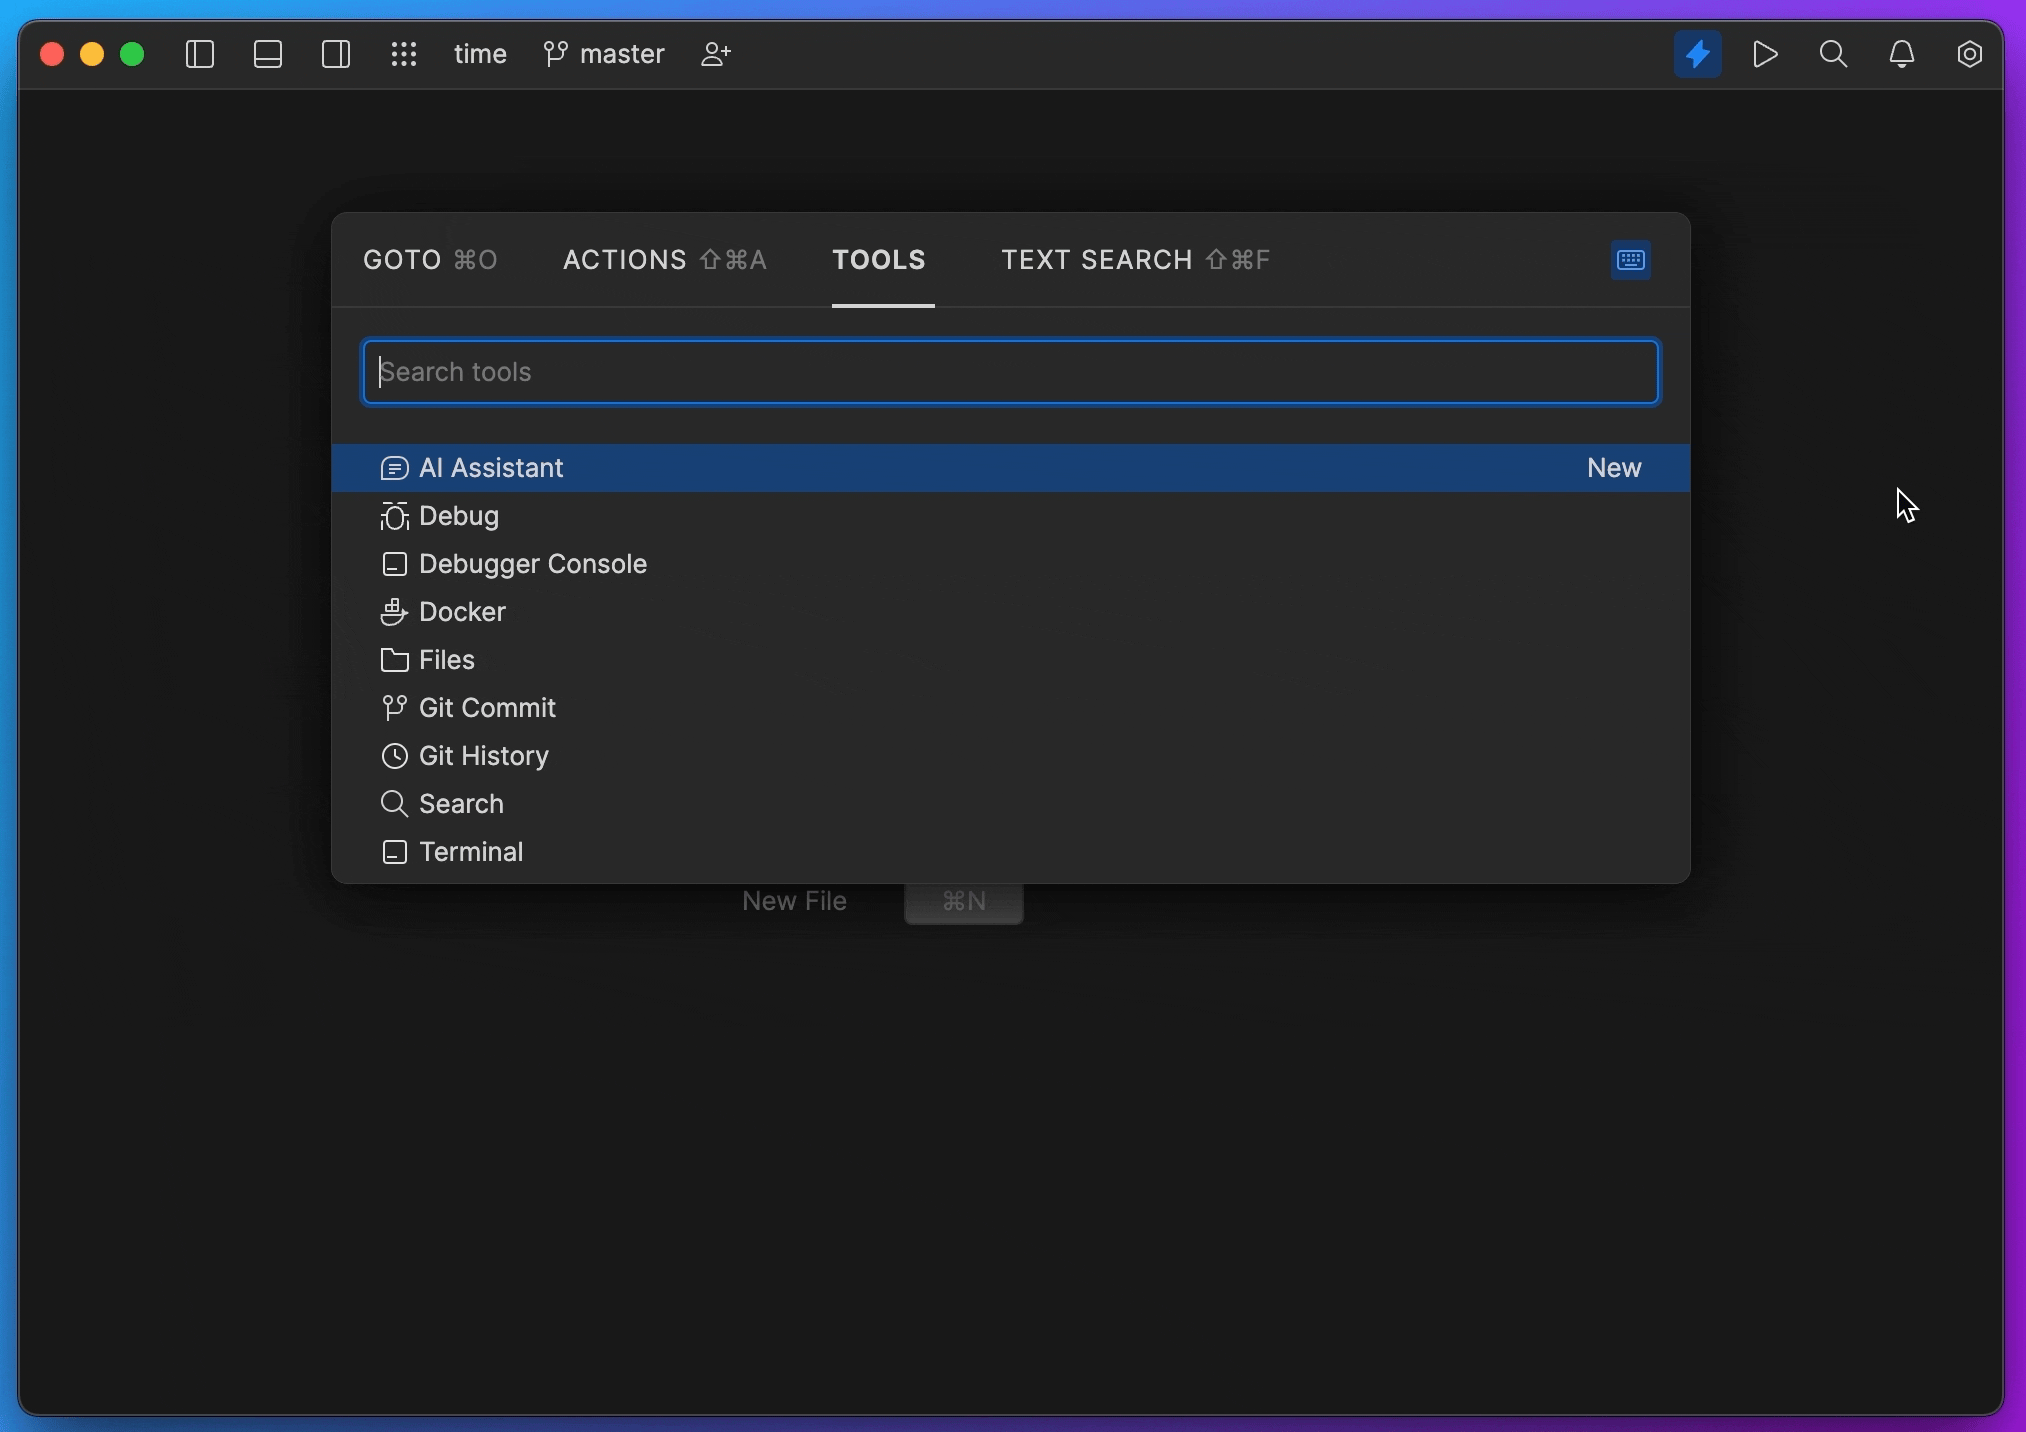The width and height of the screenshot is (2026, 1432).
Task: Click the AI Assistant chat bubble icon
Action: click(x=395, y=468)
